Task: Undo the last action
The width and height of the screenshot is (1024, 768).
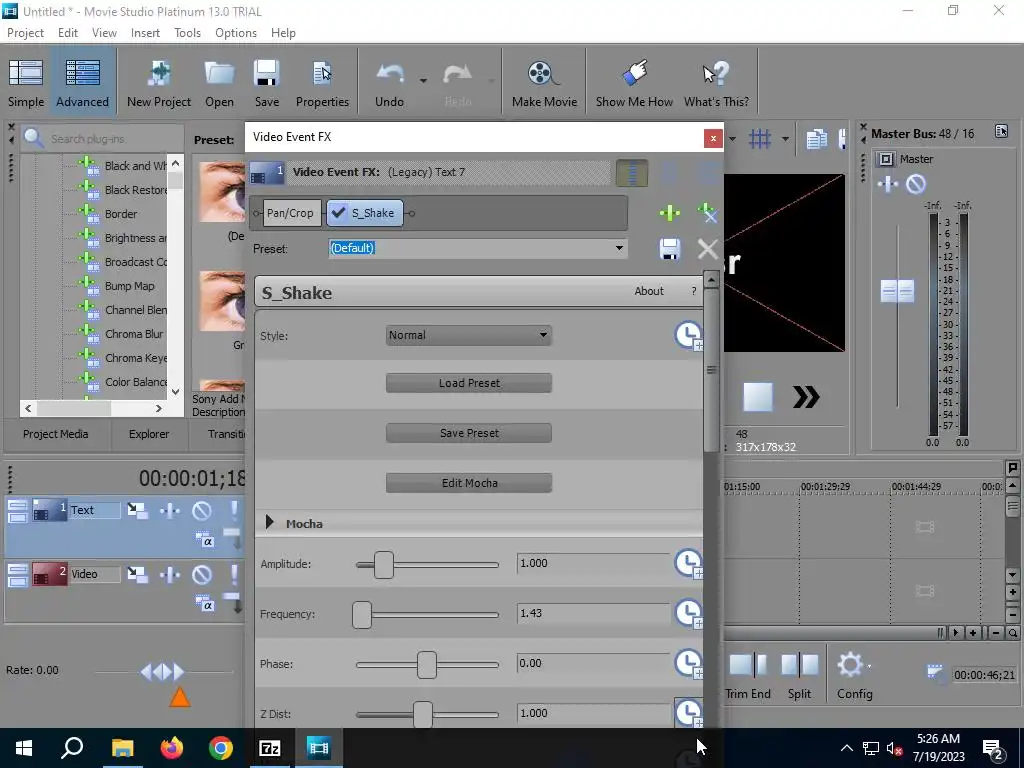Action: pos(389,83)
